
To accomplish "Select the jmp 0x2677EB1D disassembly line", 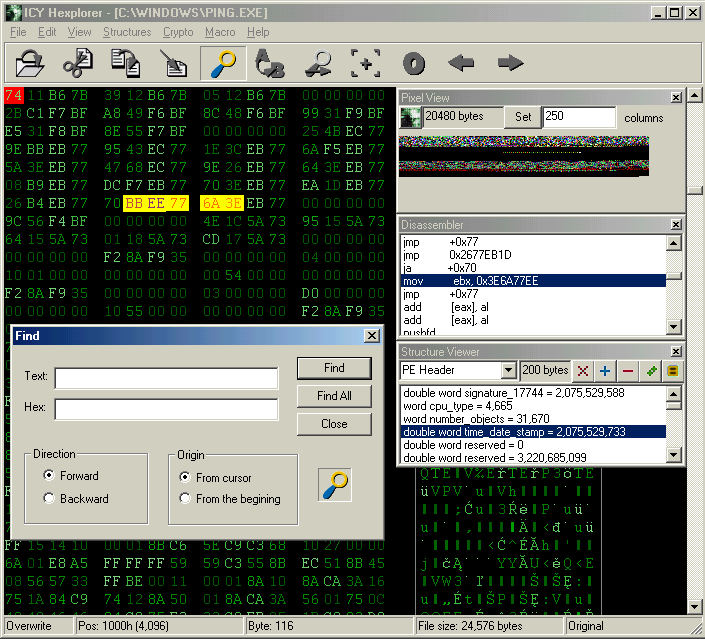I will [533, 255].
